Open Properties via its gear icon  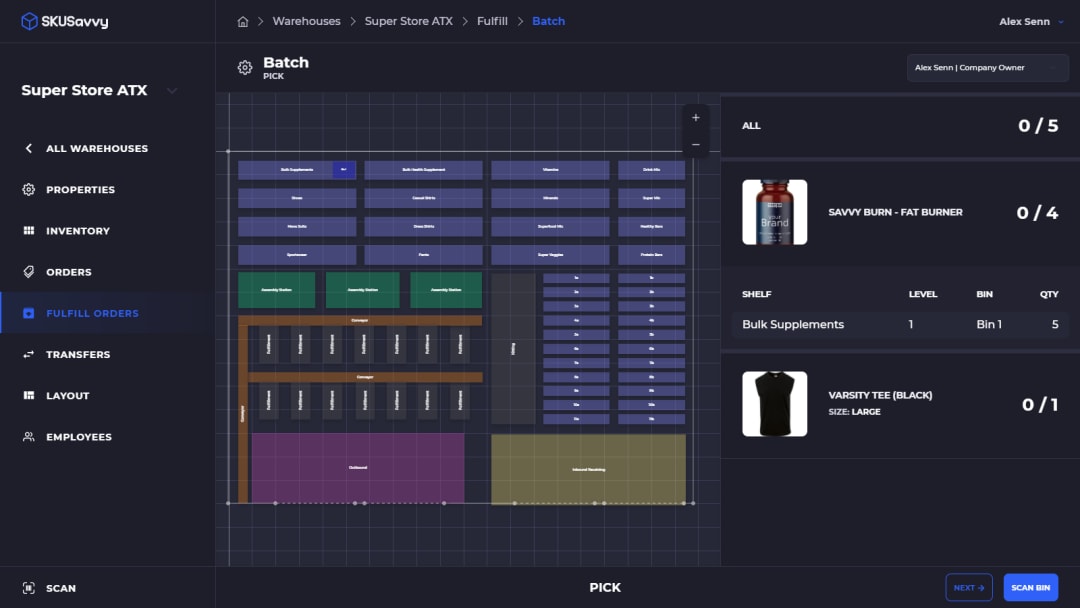pyautogui.click(x=28, y=189)
